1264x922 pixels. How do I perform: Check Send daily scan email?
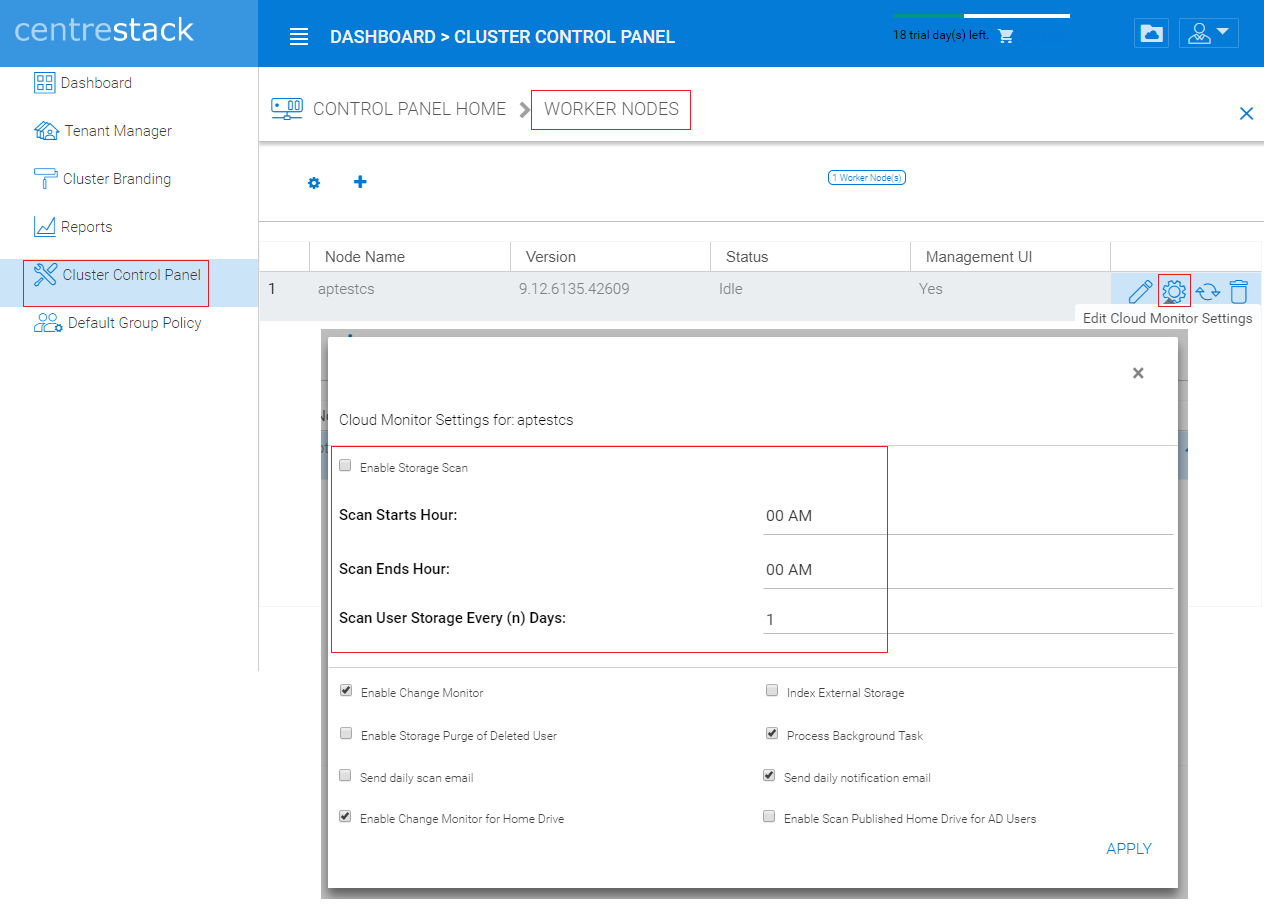346,776
